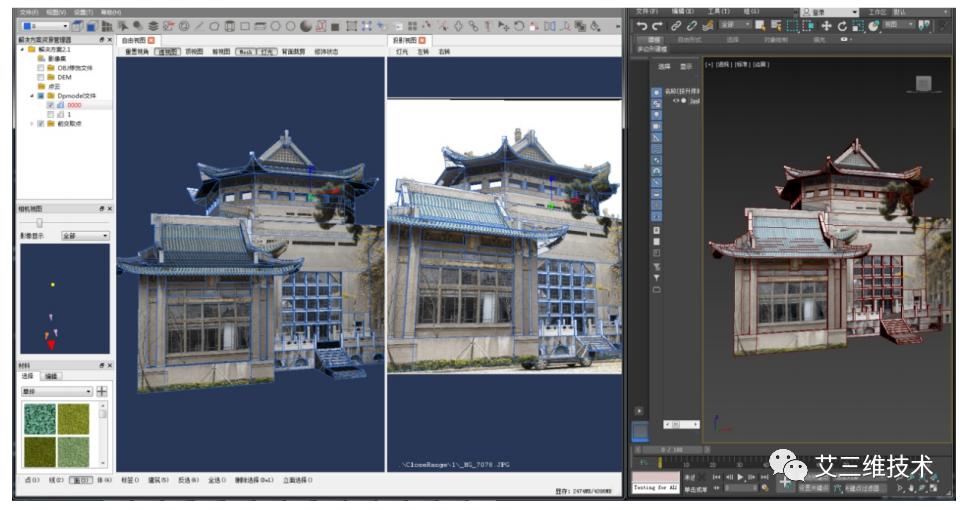Image resolution: width=966 pixels, height=510 pixels.
Task: Click the wireframe cube icon in modeler toolbar
Action: [x=77, y=26]
